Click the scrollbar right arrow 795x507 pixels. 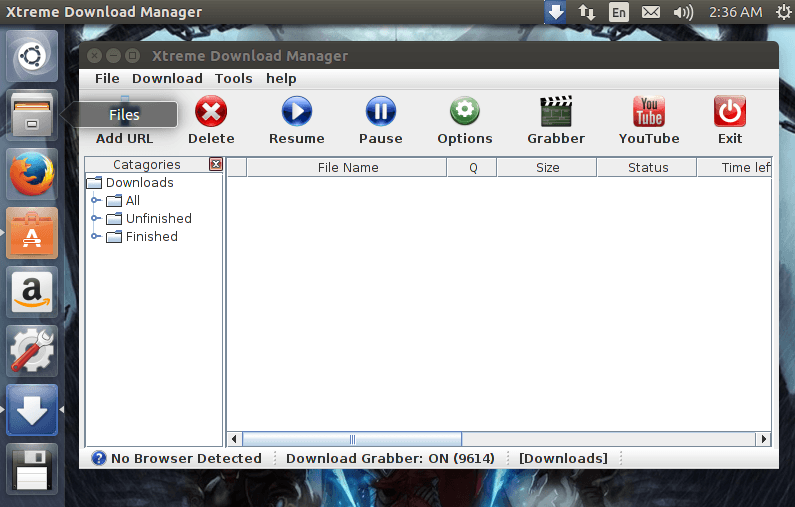[x=764, y=439]
